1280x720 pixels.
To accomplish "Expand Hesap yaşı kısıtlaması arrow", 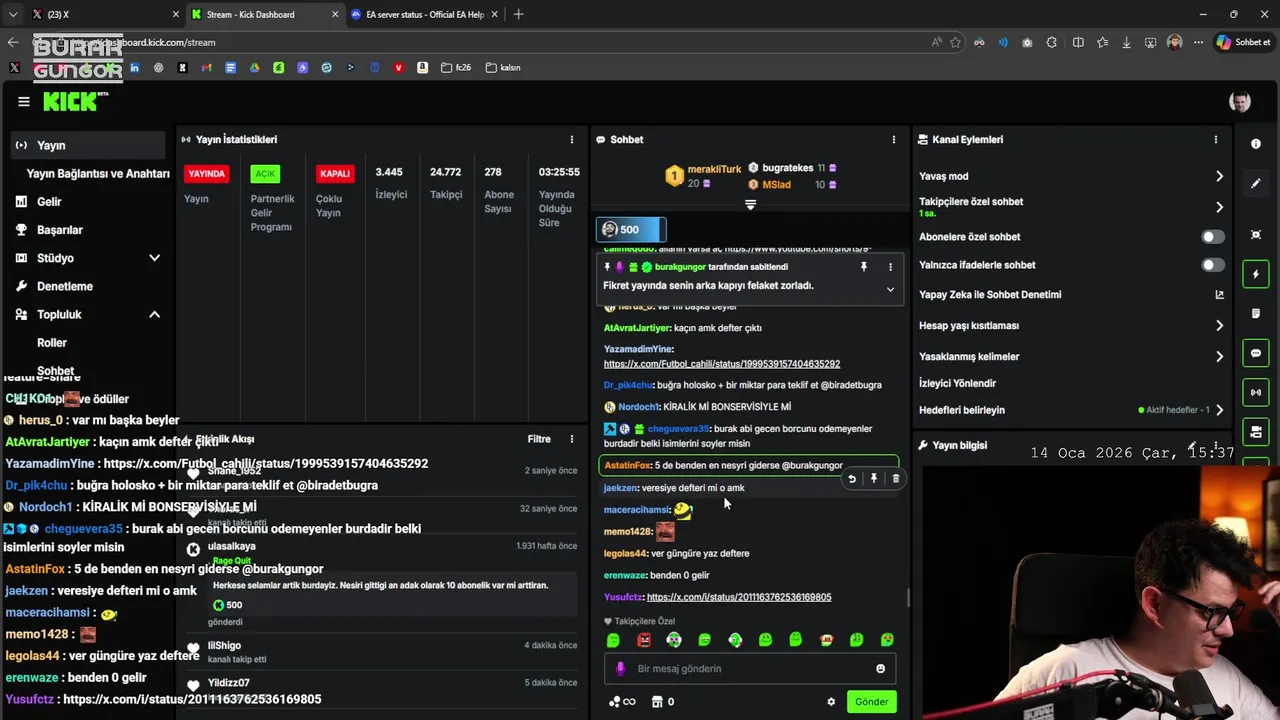I will pos(1219,326).
